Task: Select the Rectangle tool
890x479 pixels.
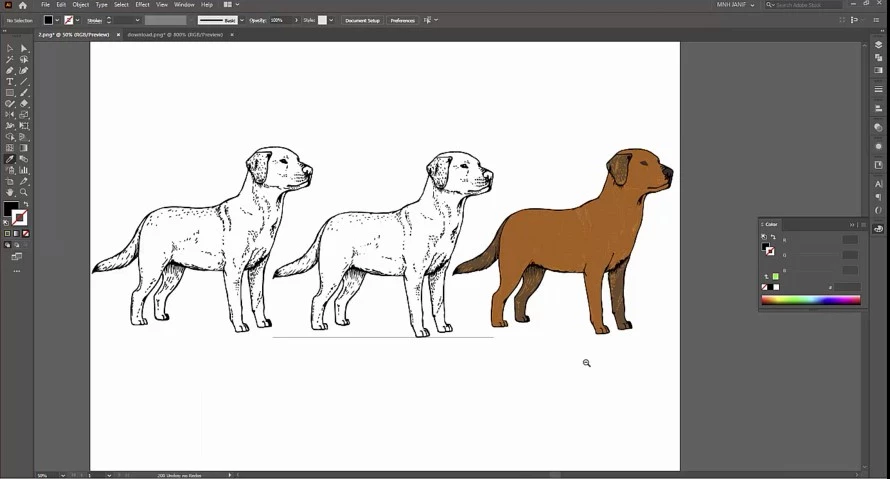Action: click(x=10, y=93)
